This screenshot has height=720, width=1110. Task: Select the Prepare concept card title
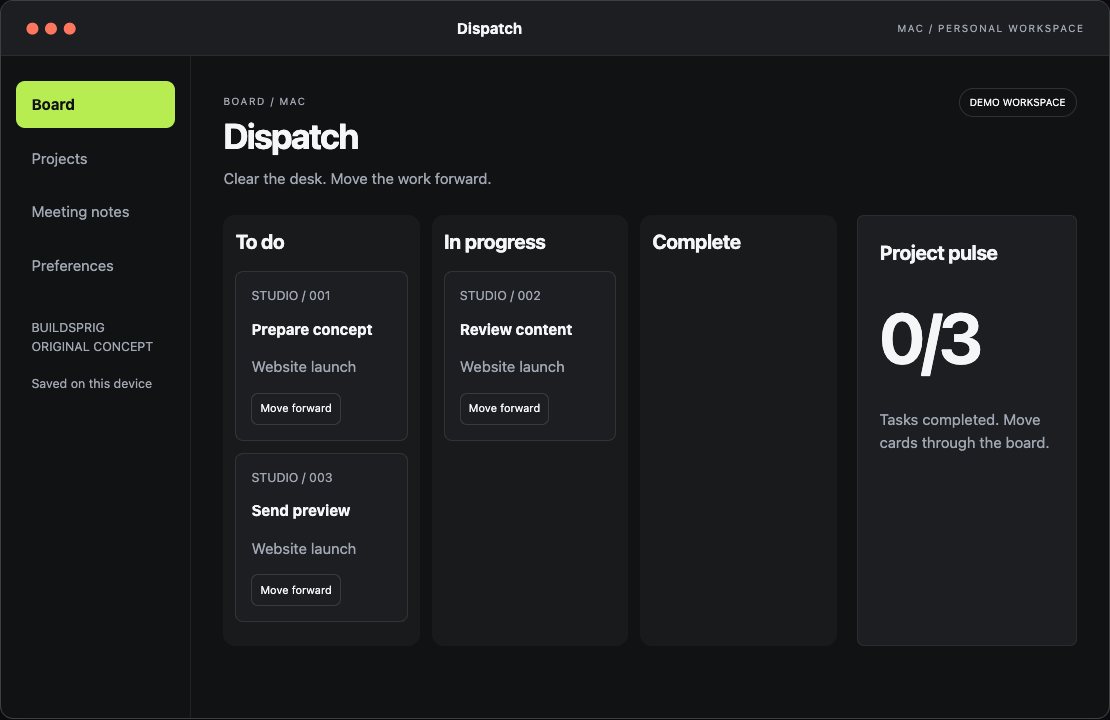point(311,330)
